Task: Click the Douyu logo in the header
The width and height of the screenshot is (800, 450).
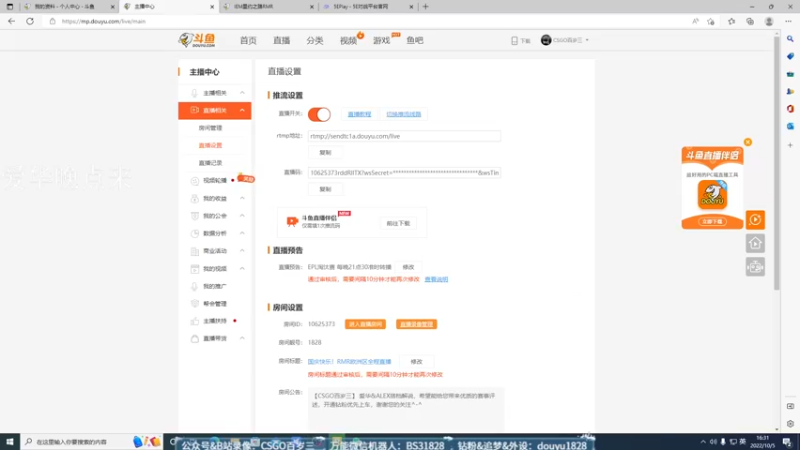Action: click(197, 40)
